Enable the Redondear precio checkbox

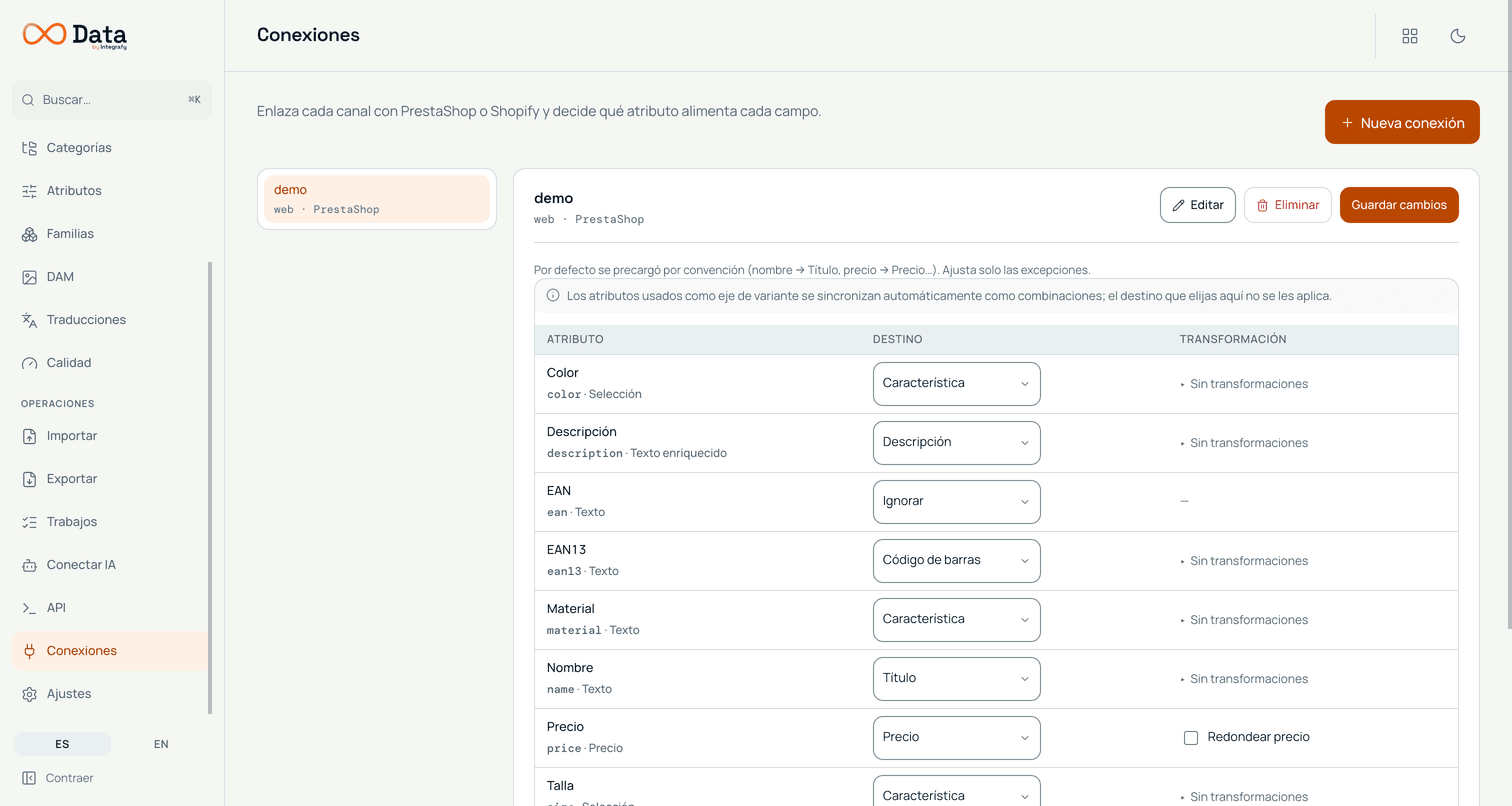click(x=1191, y=737)
